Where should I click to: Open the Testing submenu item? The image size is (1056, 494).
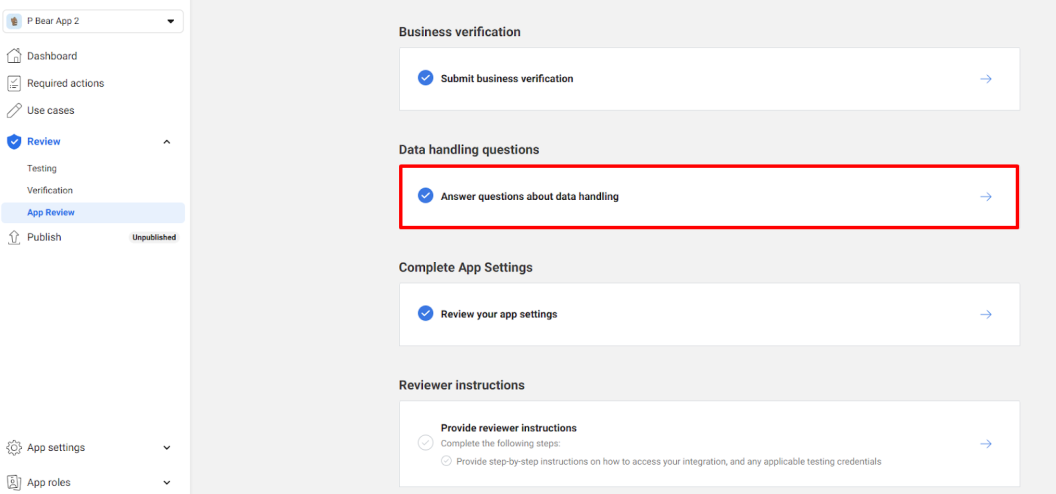(42, 168)
